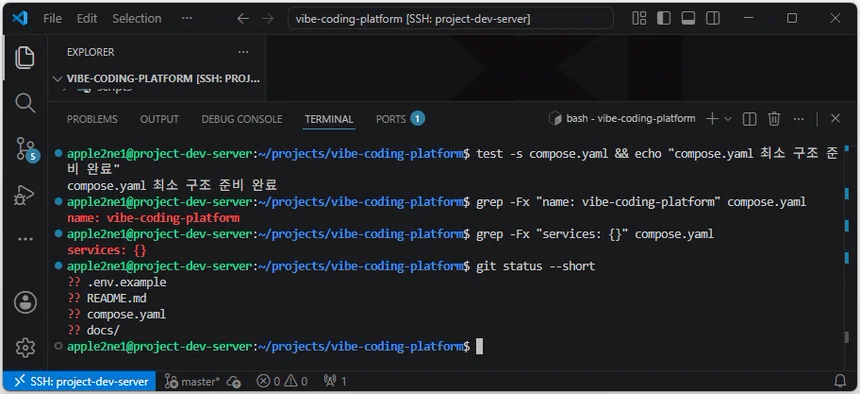Open the Explorer view in activity bar
Screen dimensions: 860x394
(25, 58)
